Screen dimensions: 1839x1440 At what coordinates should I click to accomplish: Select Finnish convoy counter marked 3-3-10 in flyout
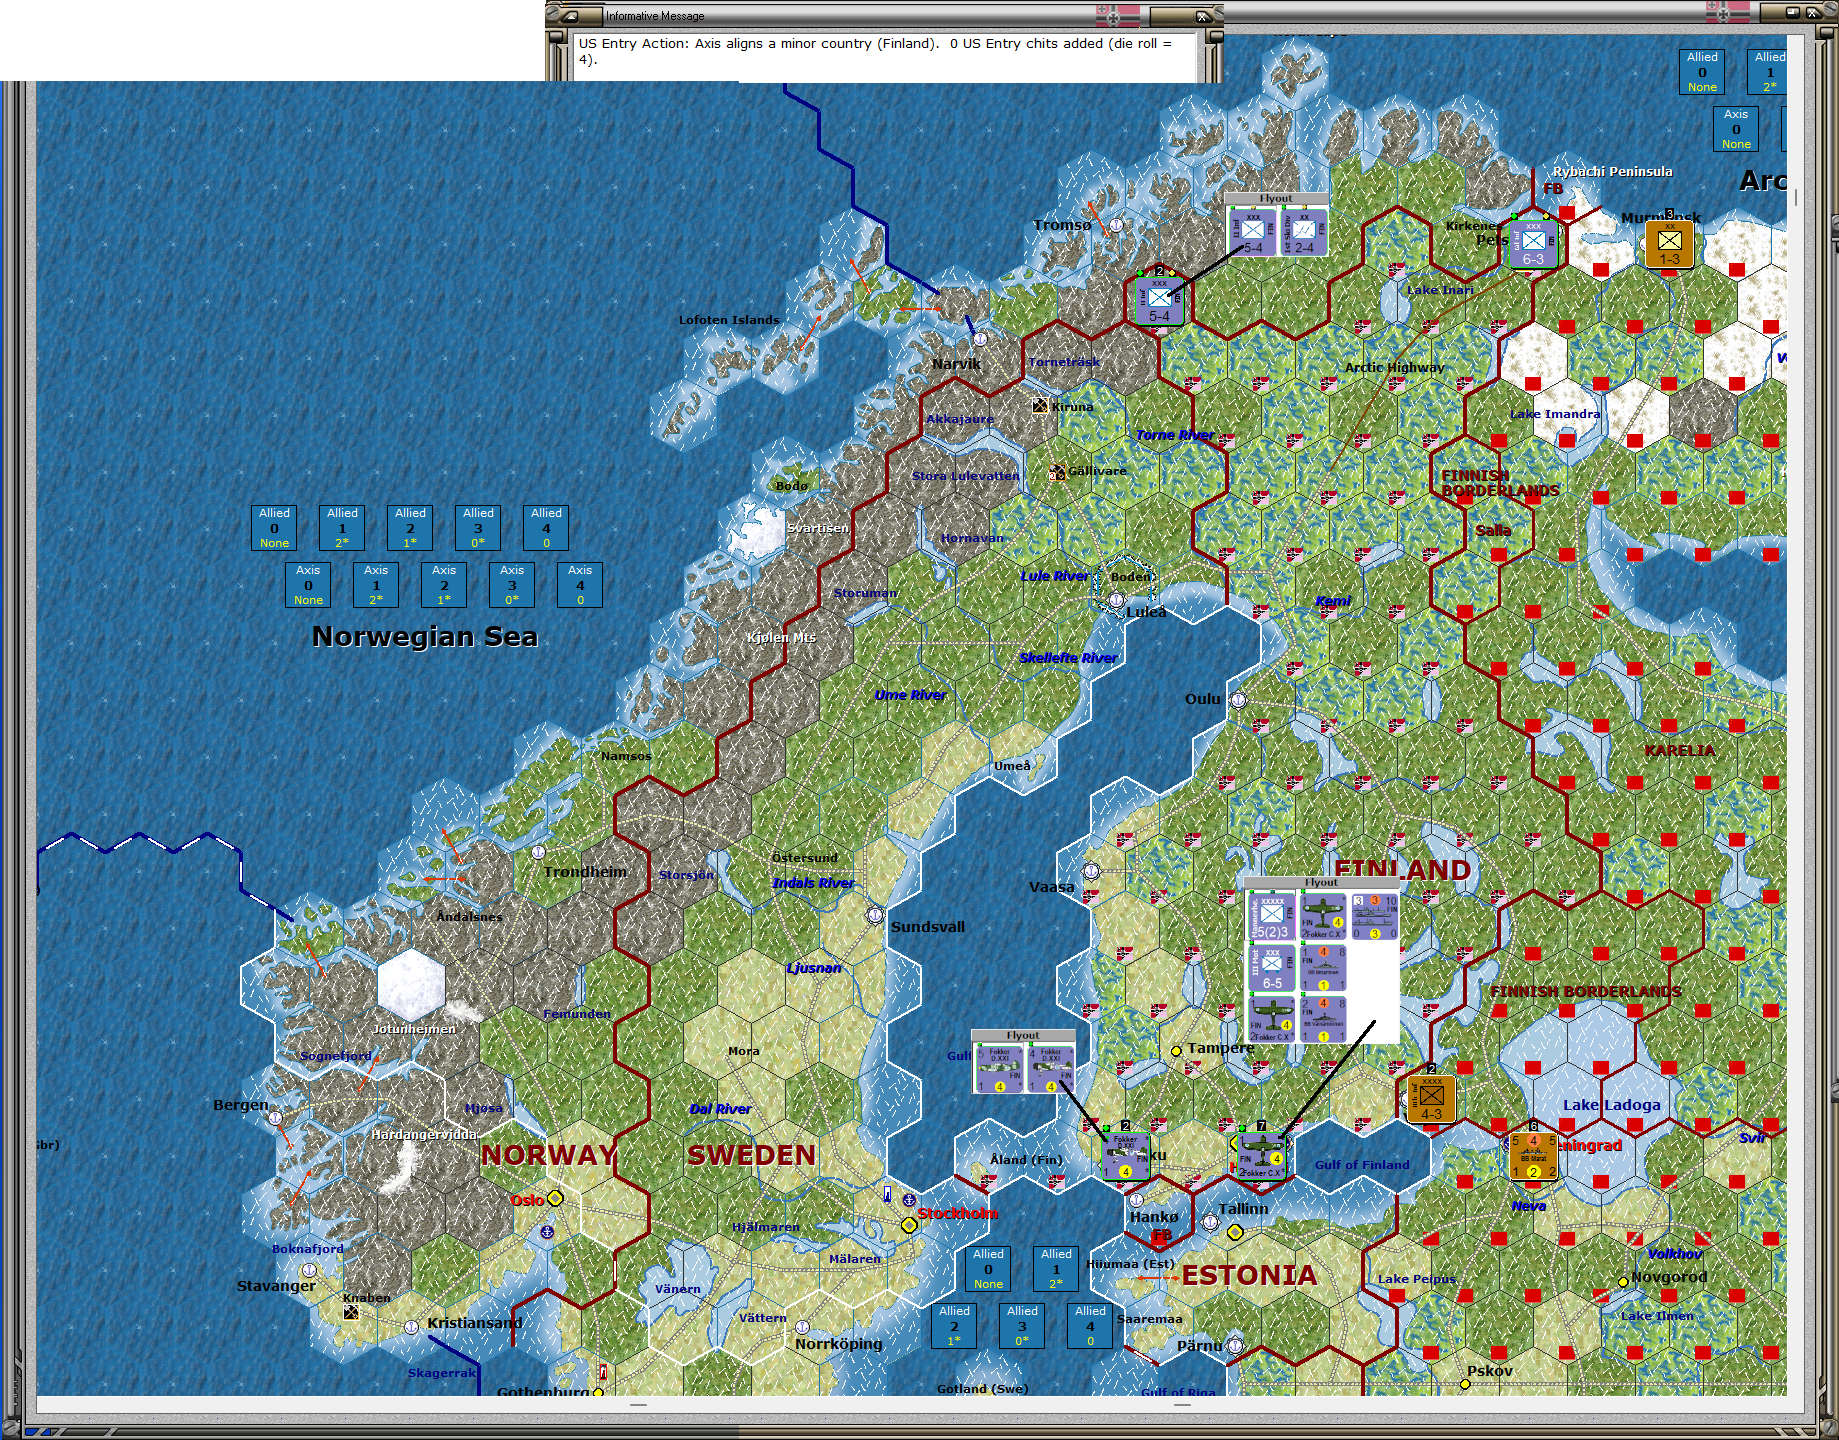coord(1374,916)
